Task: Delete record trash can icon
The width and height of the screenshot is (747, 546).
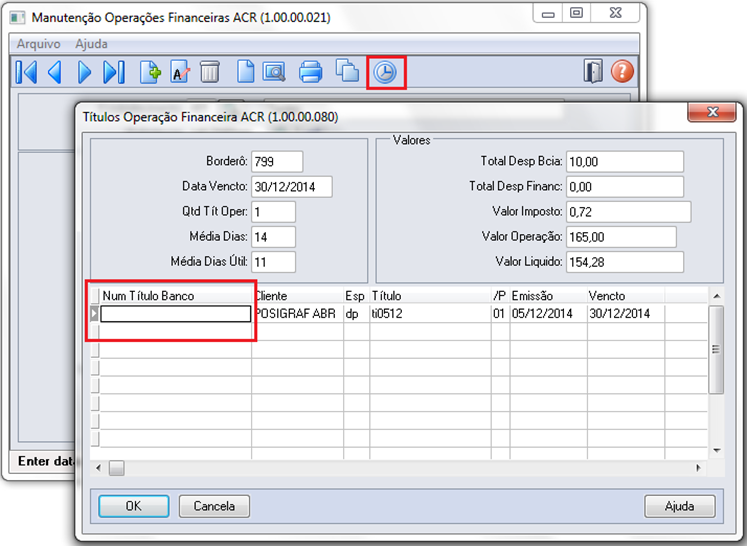Action: click(210, 72)
